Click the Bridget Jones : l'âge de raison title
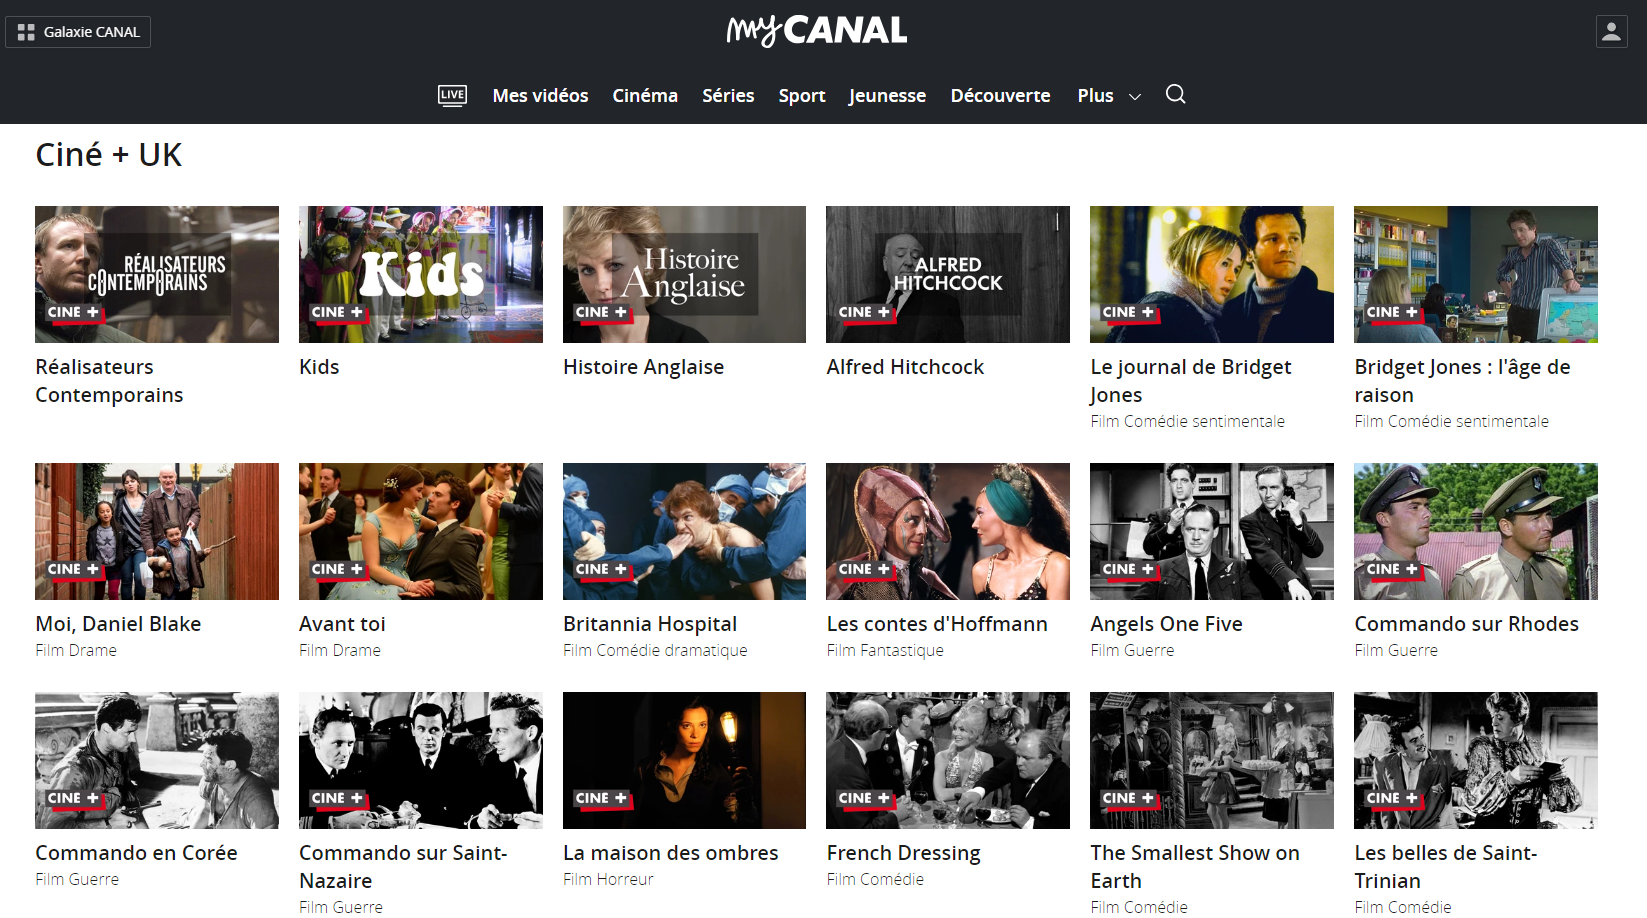The width and height of the screenshot is (1647, 918). pos(1462,381)
